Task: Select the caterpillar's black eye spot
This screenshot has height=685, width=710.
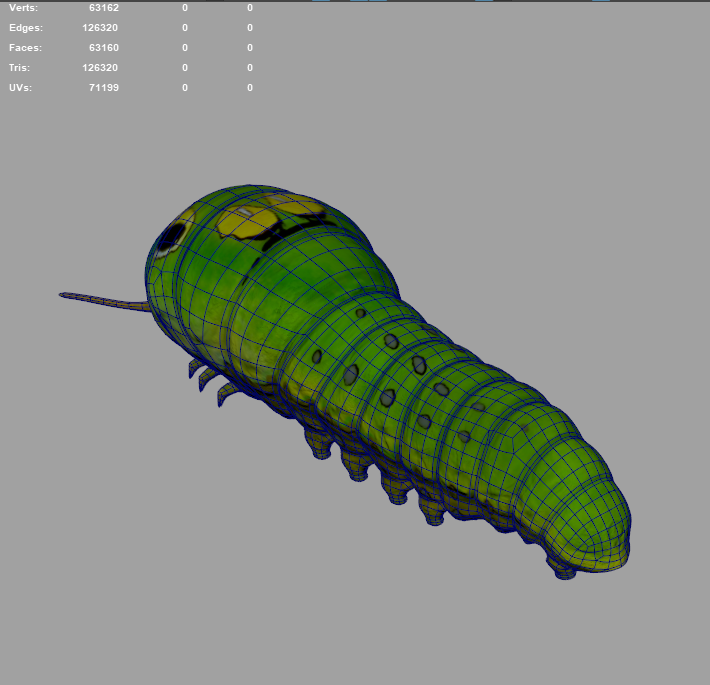Action: click(x=172, y=236)
